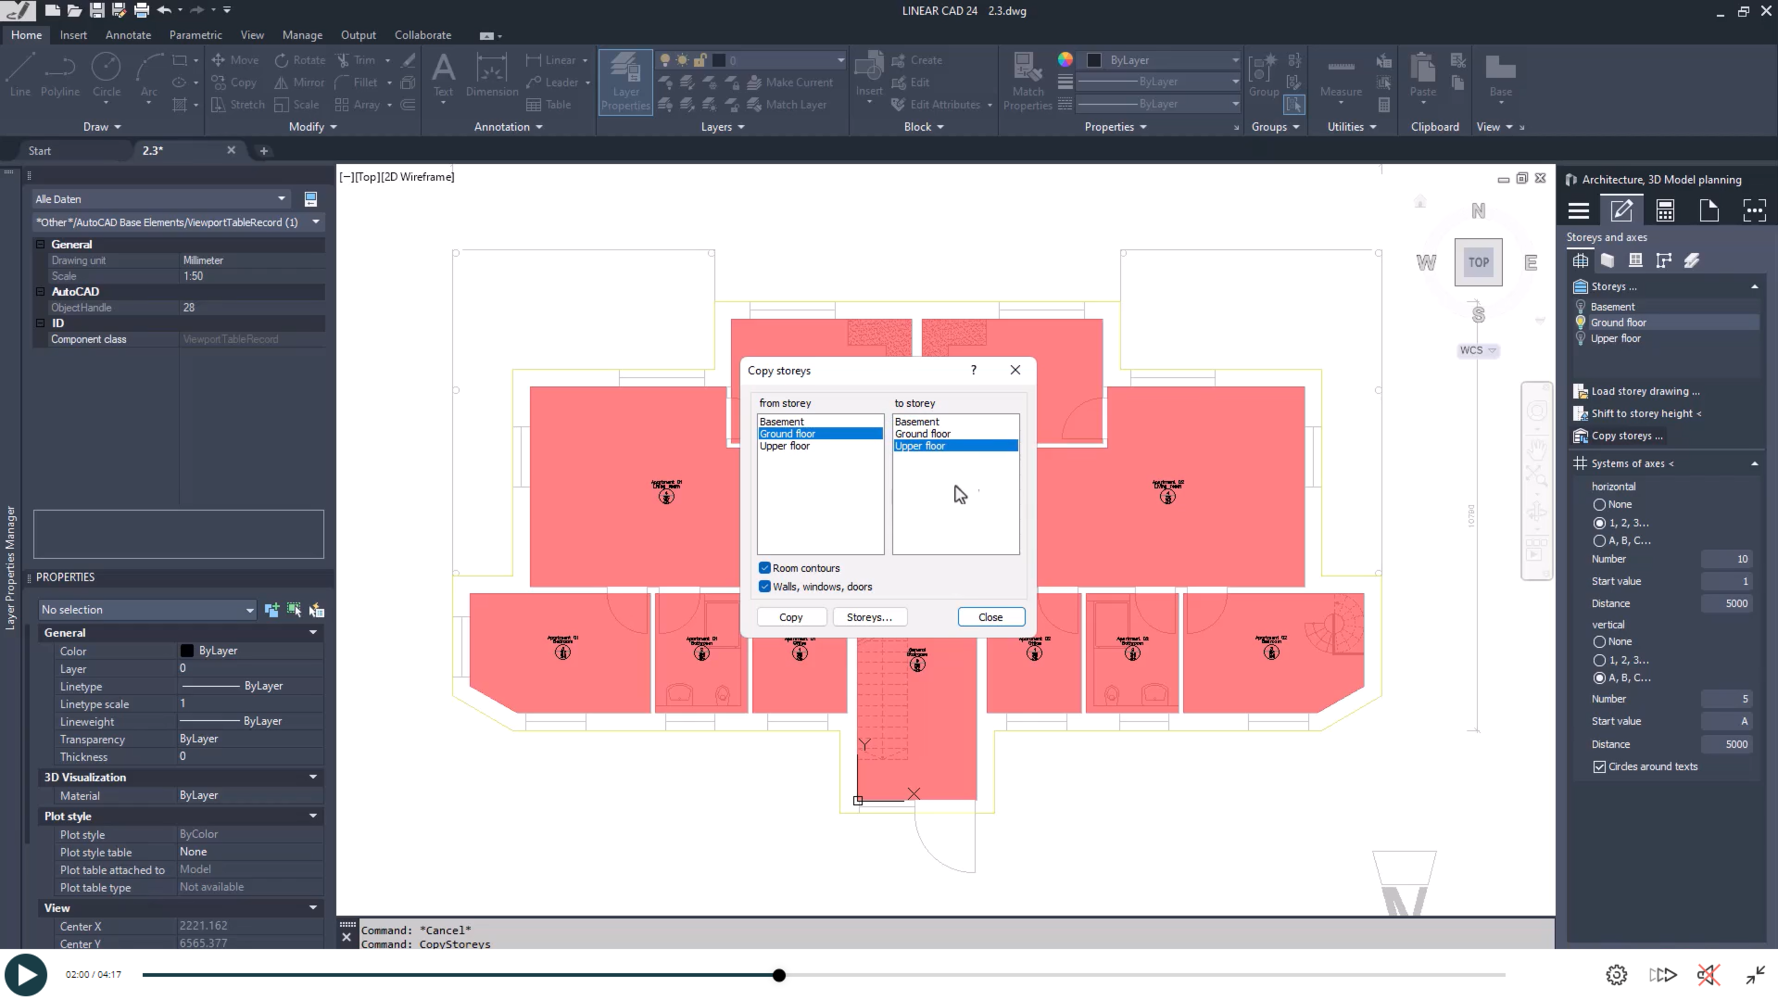The image size is (1778, 1000).
Task: Select horizontal None radio button
Action: point(1599,505)
